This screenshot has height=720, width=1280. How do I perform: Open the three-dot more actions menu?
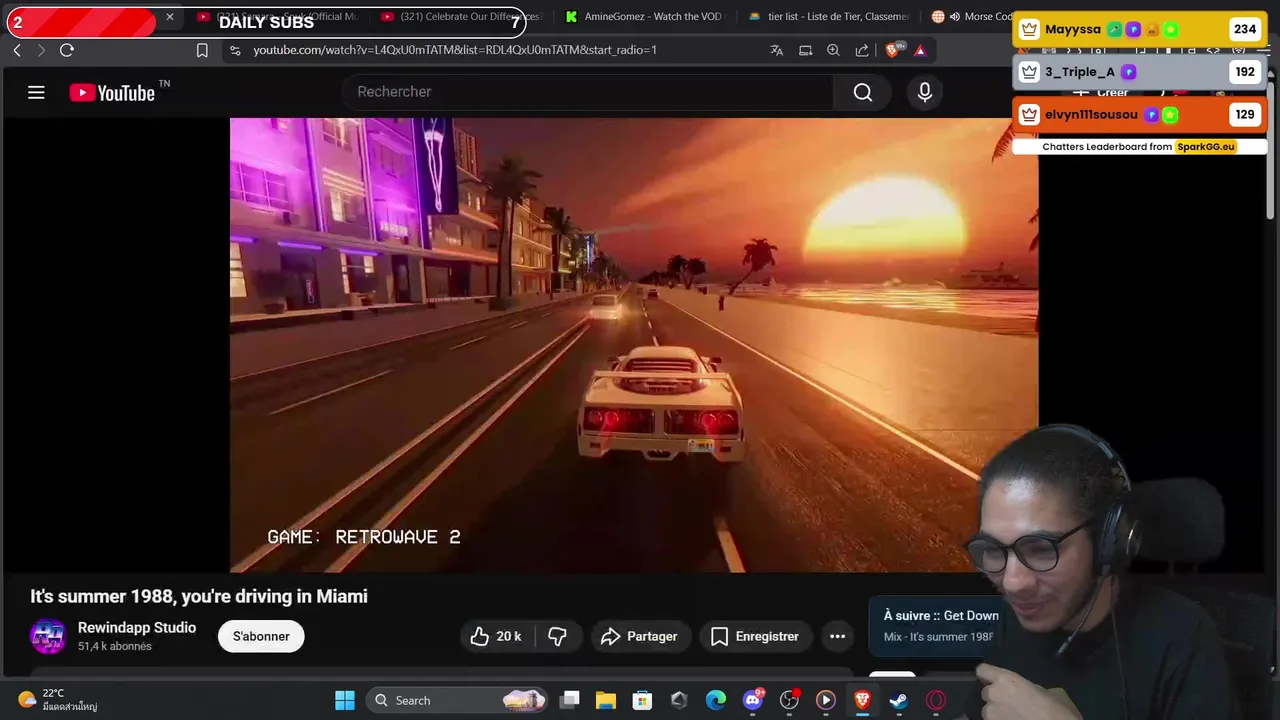(838, 636)
